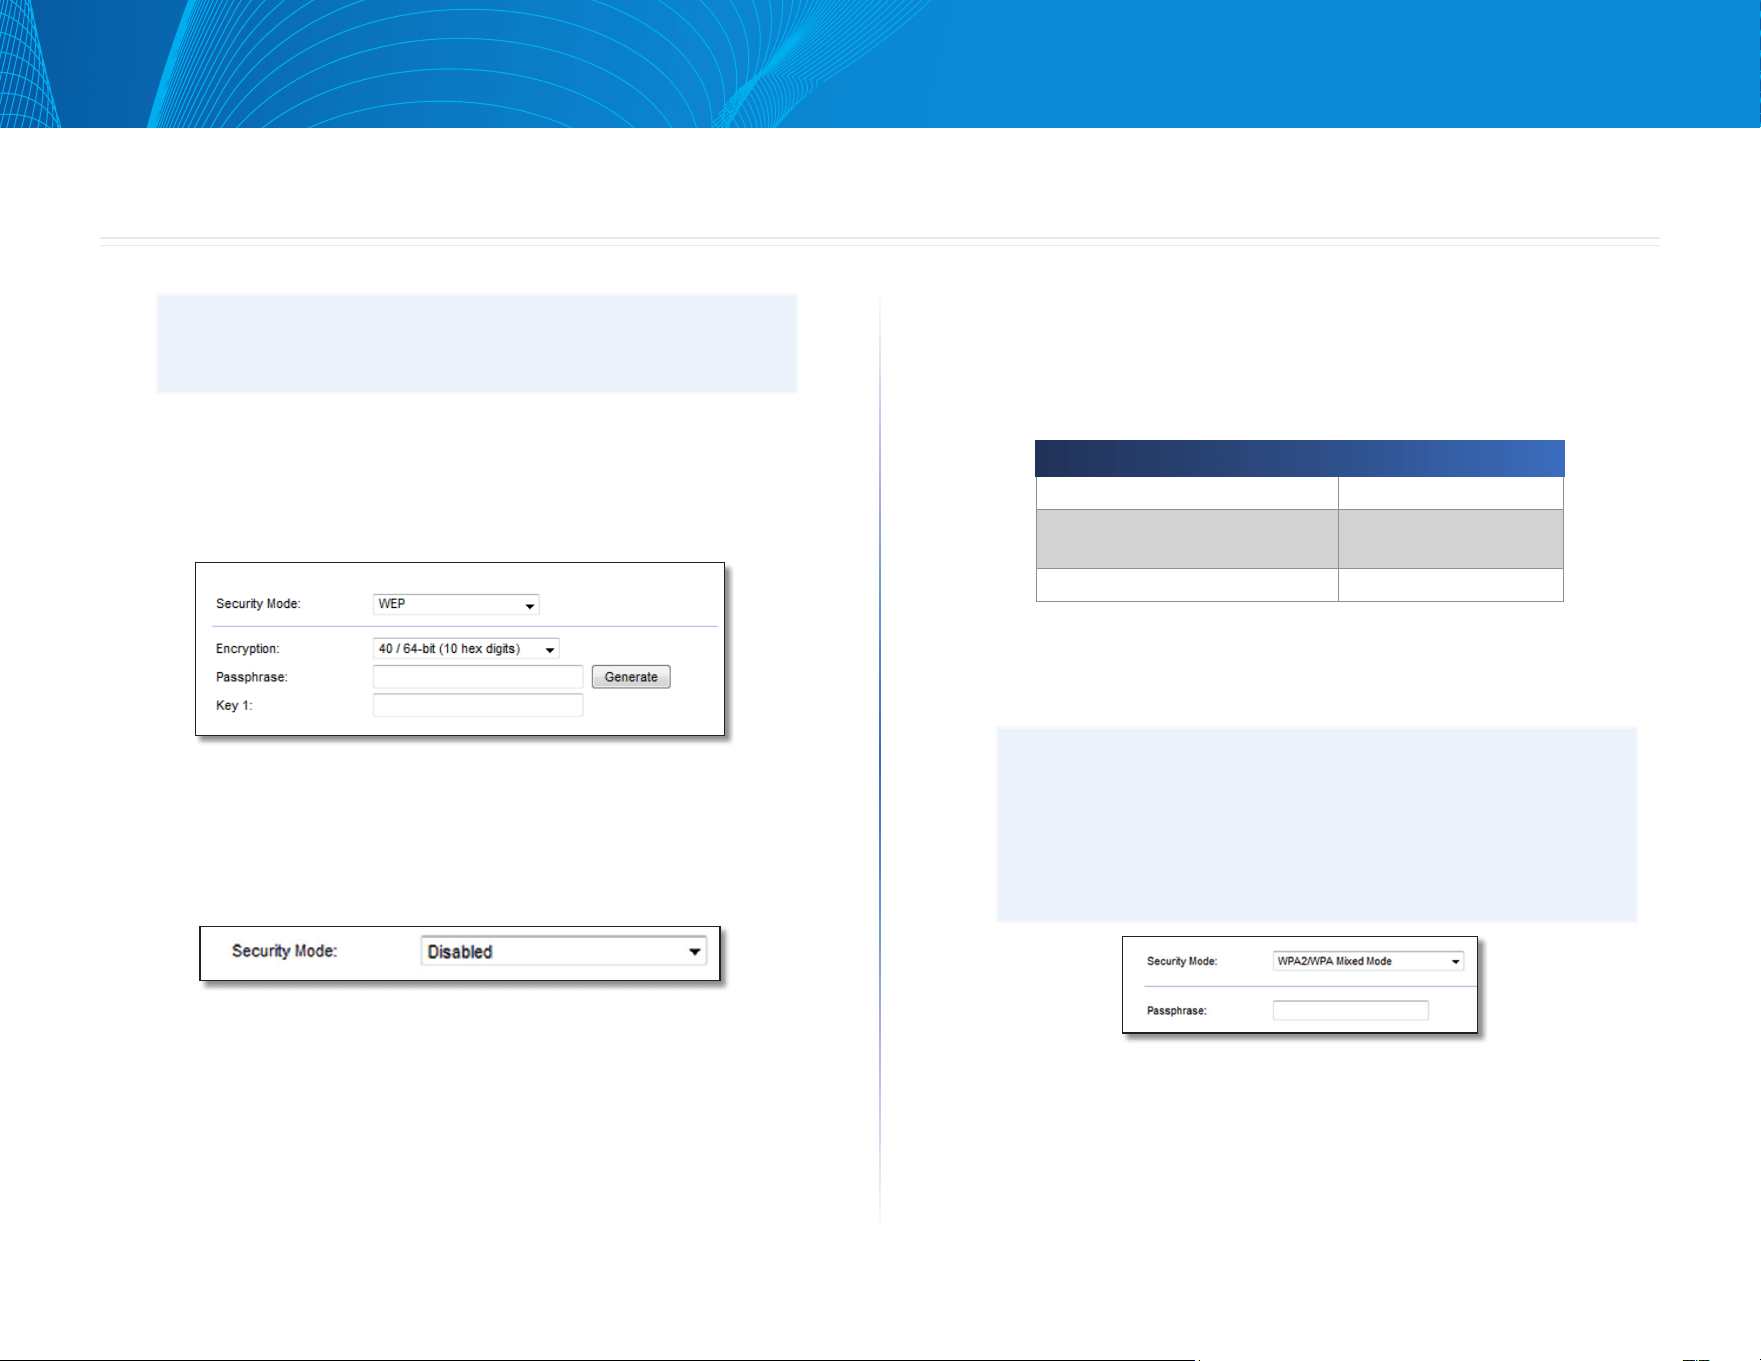Viewport: 1761px width, 1361px height.
Task: Click the light blue note box on the left
Action: tap(477, 343)
